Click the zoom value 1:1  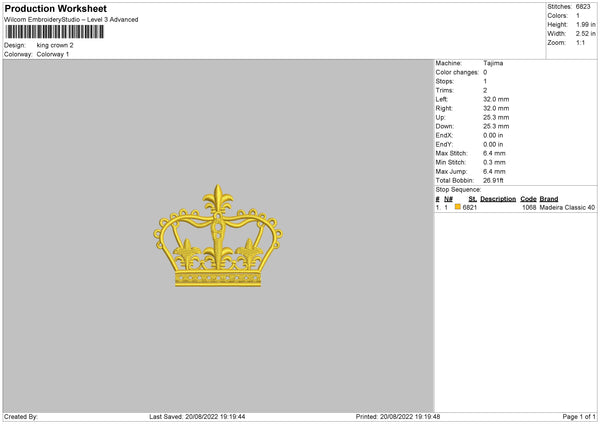click(580, 42)
